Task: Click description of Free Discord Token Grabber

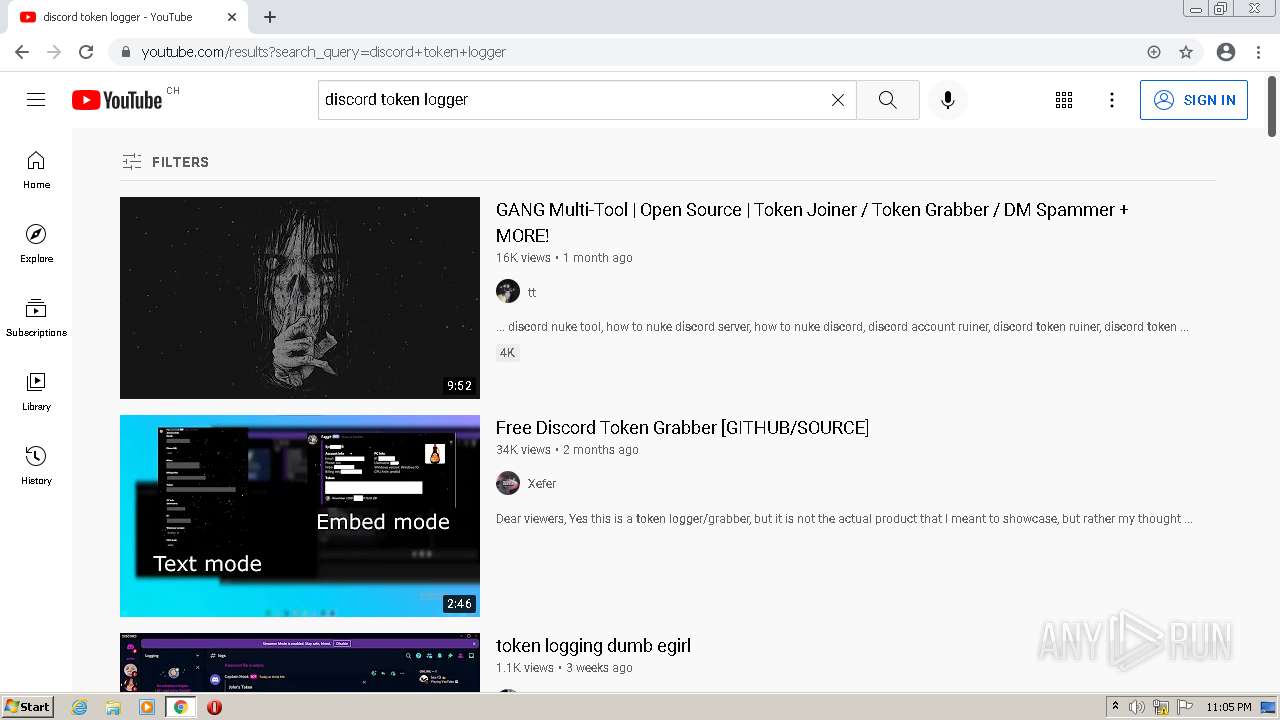Action: [844, 519]
